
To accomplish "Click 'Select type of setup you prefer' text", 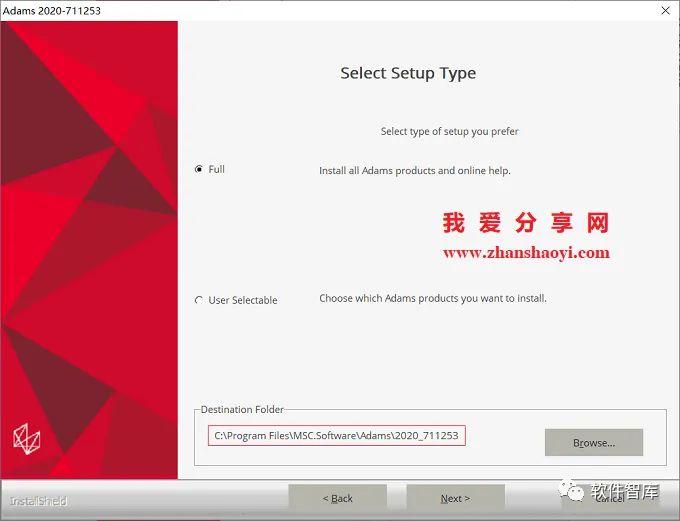I will coord(449,131).
